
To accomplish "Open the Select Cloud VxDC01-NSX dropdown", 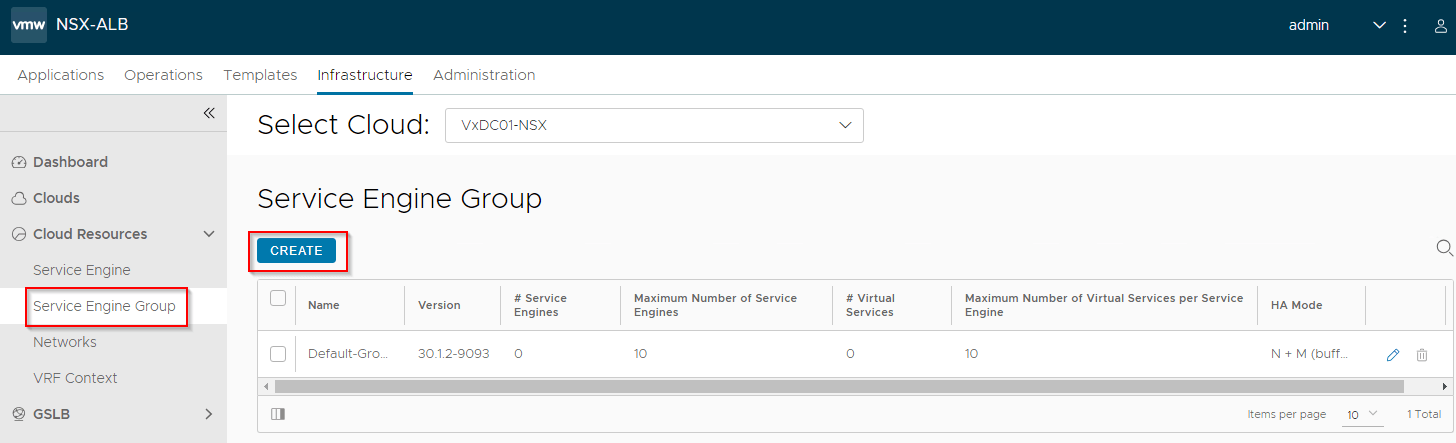I will click(654, 126).
